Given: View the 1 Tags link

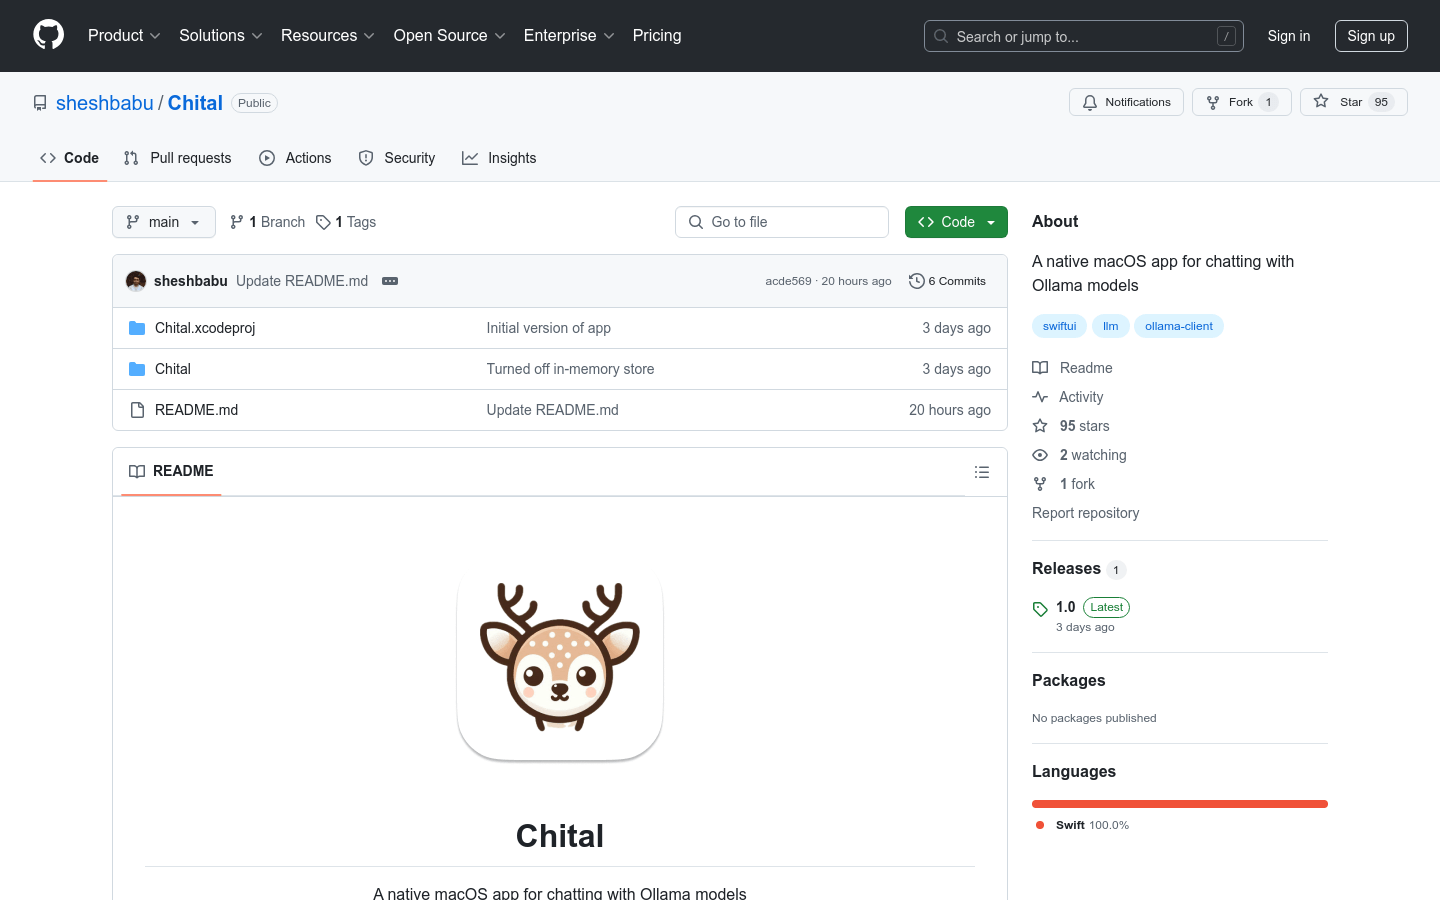Looking at the screenshot, I should [346, 222].
